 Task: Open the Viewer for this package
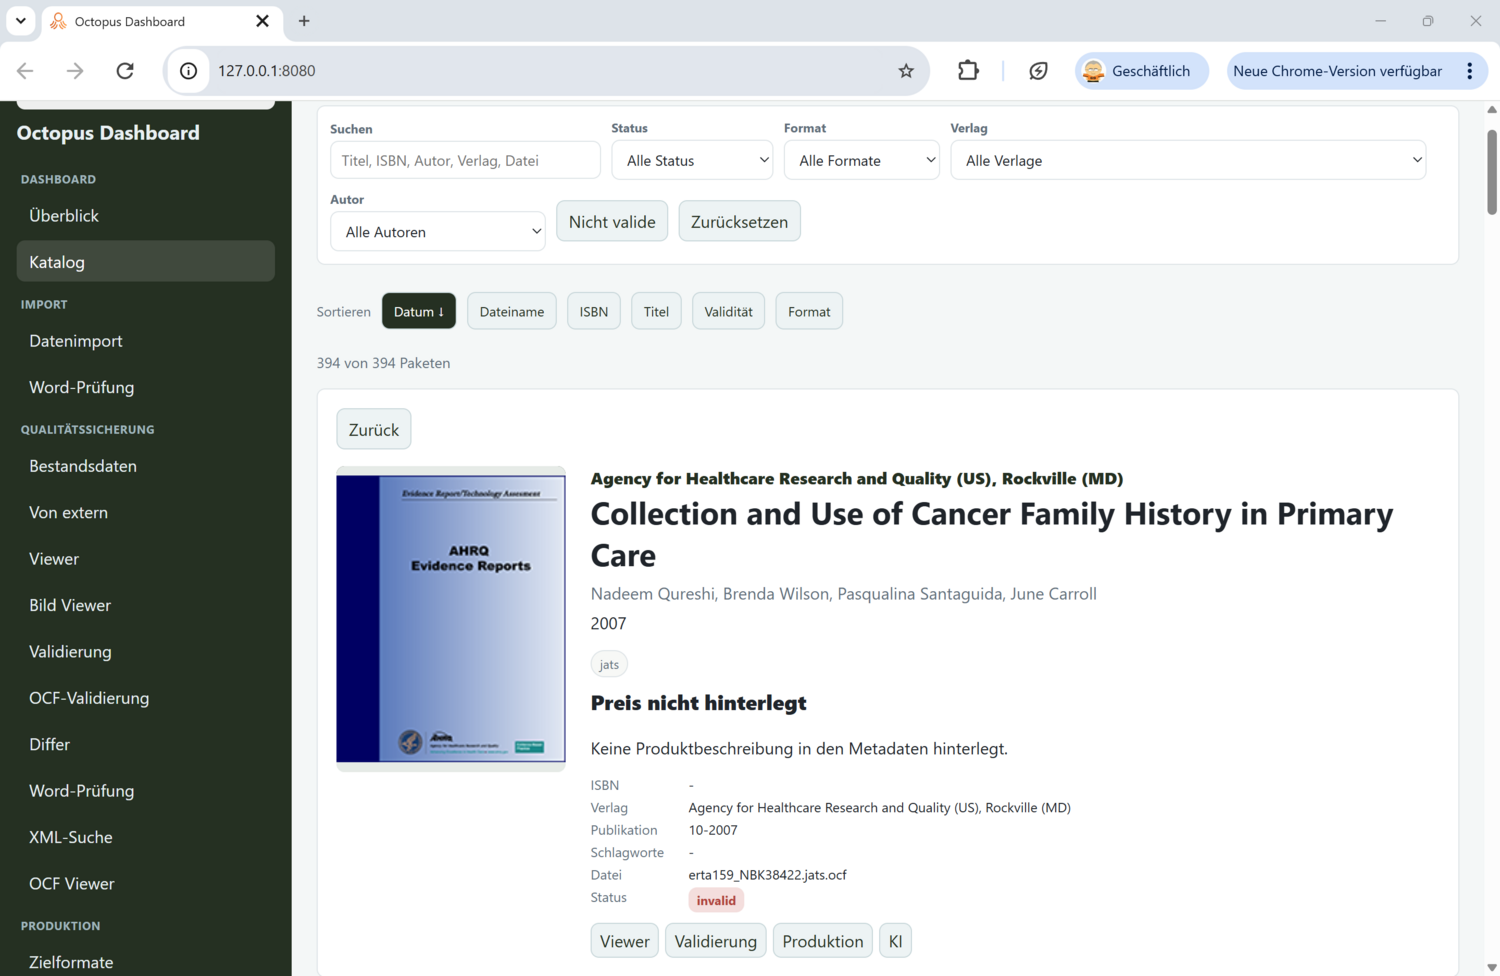tap(624, 941)
